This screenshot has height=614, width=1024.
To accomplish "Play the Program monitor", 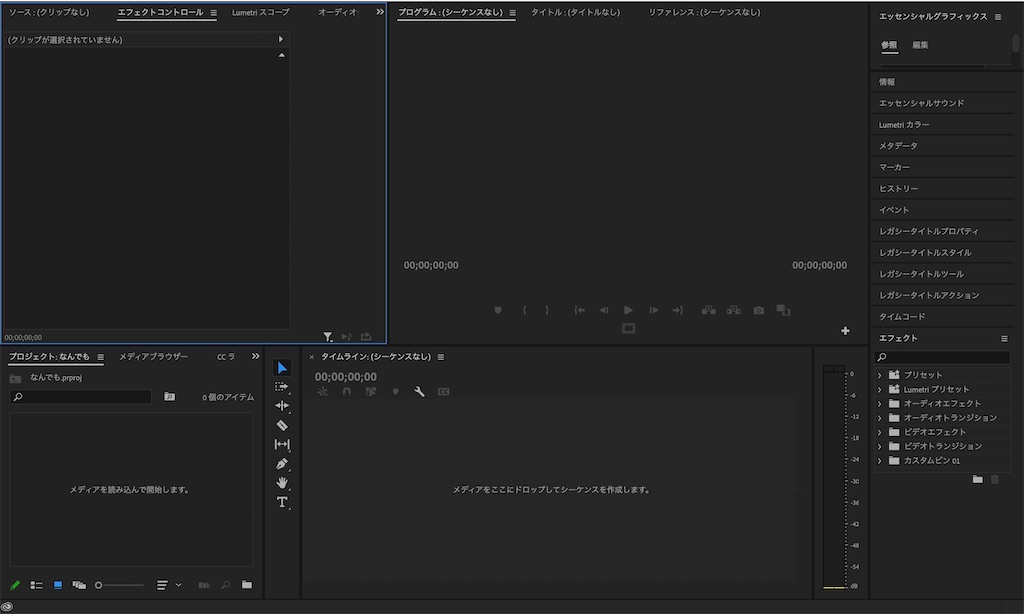I will pos(628,310).
